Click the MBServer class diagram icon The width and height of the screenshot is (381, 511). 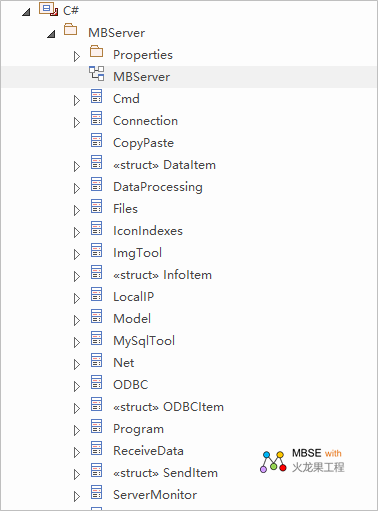point(96,73)
